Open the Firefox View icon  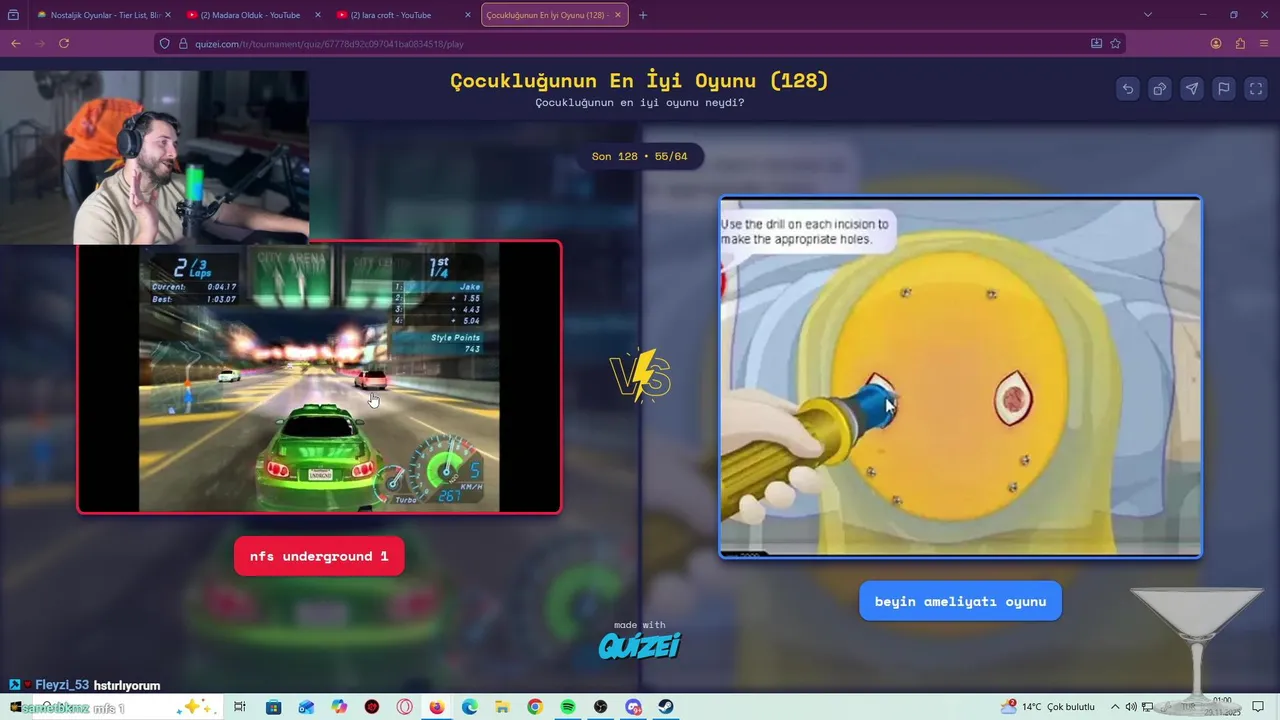(x=13, y=15)
